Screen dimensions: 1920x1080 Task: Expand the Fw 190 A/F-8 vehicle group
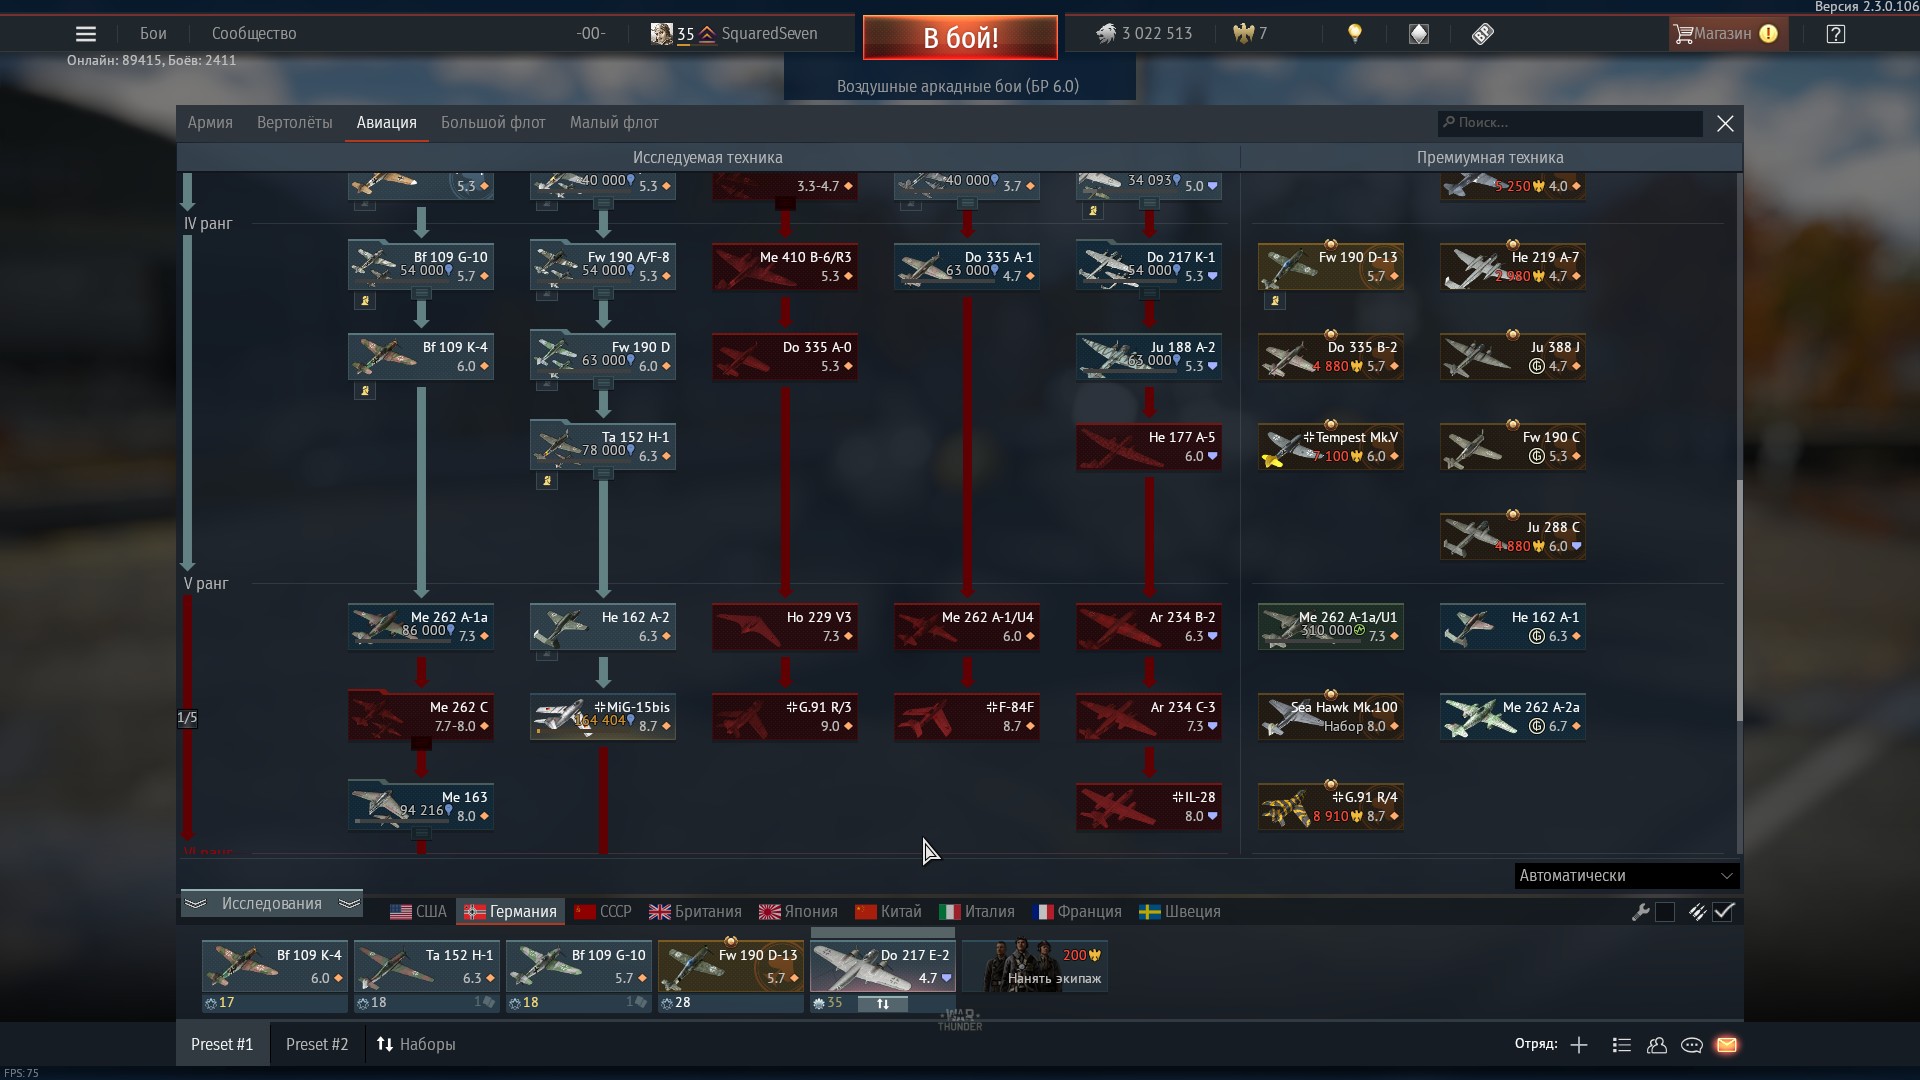click(x=603, y=294)
